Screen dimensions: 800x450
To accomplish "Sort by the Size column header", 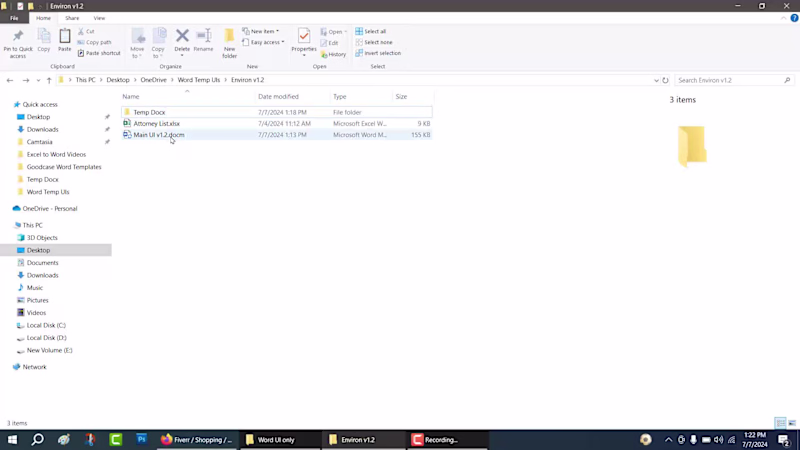I will tap(402, 96).
